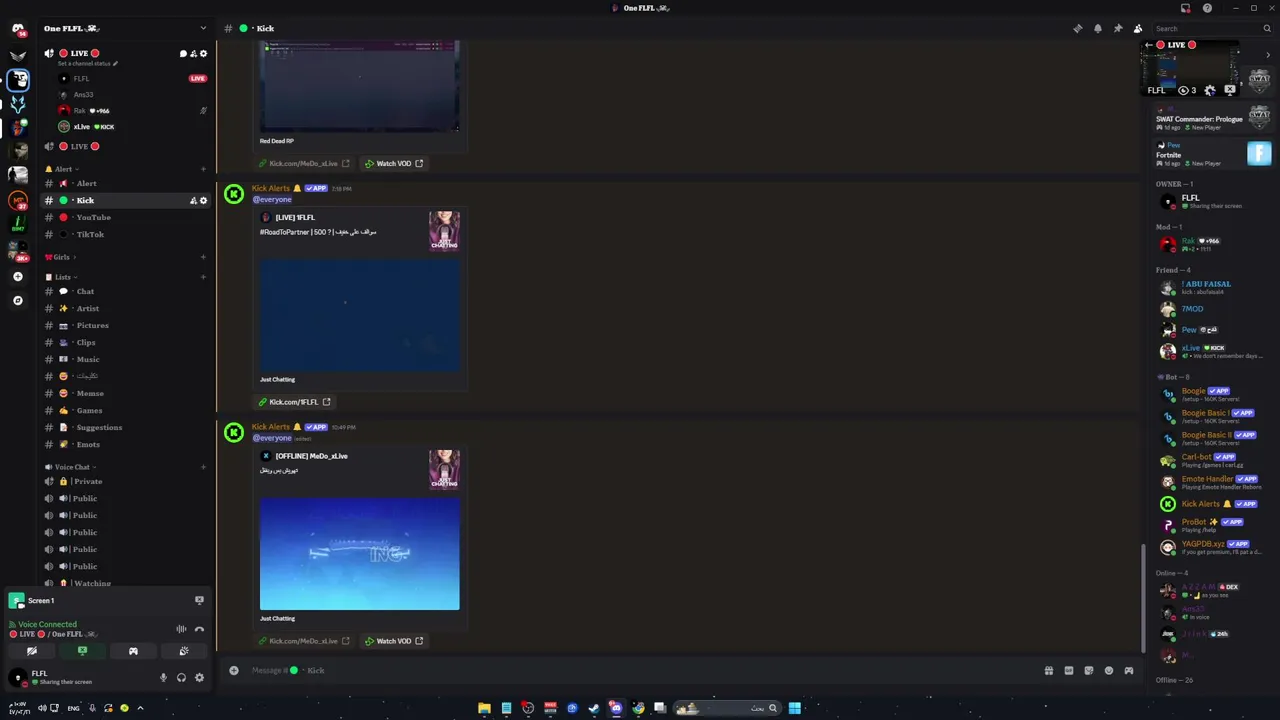
Task: Open message attachment plus button
Action: point(234,670)
